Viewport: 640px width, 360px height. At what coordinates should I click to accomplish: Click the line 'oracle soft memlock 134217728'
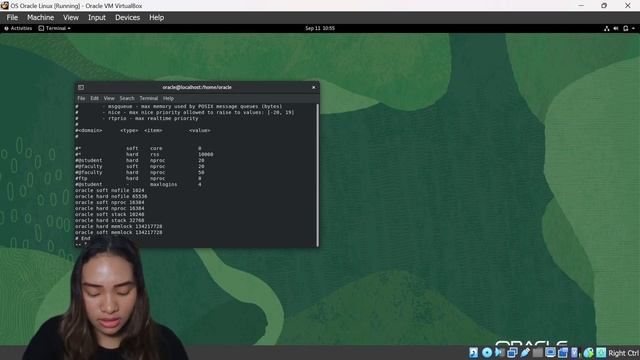[118, 232]
